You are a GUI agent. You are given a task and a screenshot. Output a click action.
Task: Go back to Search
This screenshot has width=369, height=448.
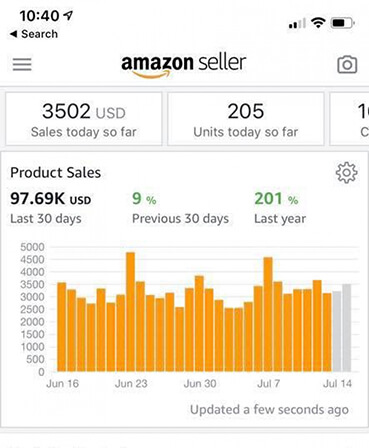point(34,34)
